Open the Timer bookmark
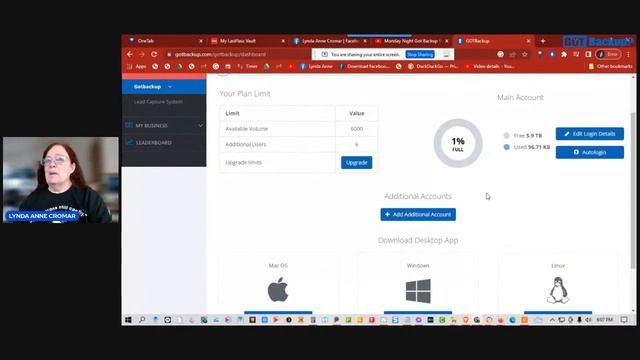This screenshot has height=360, width=640. click(247, 66)
